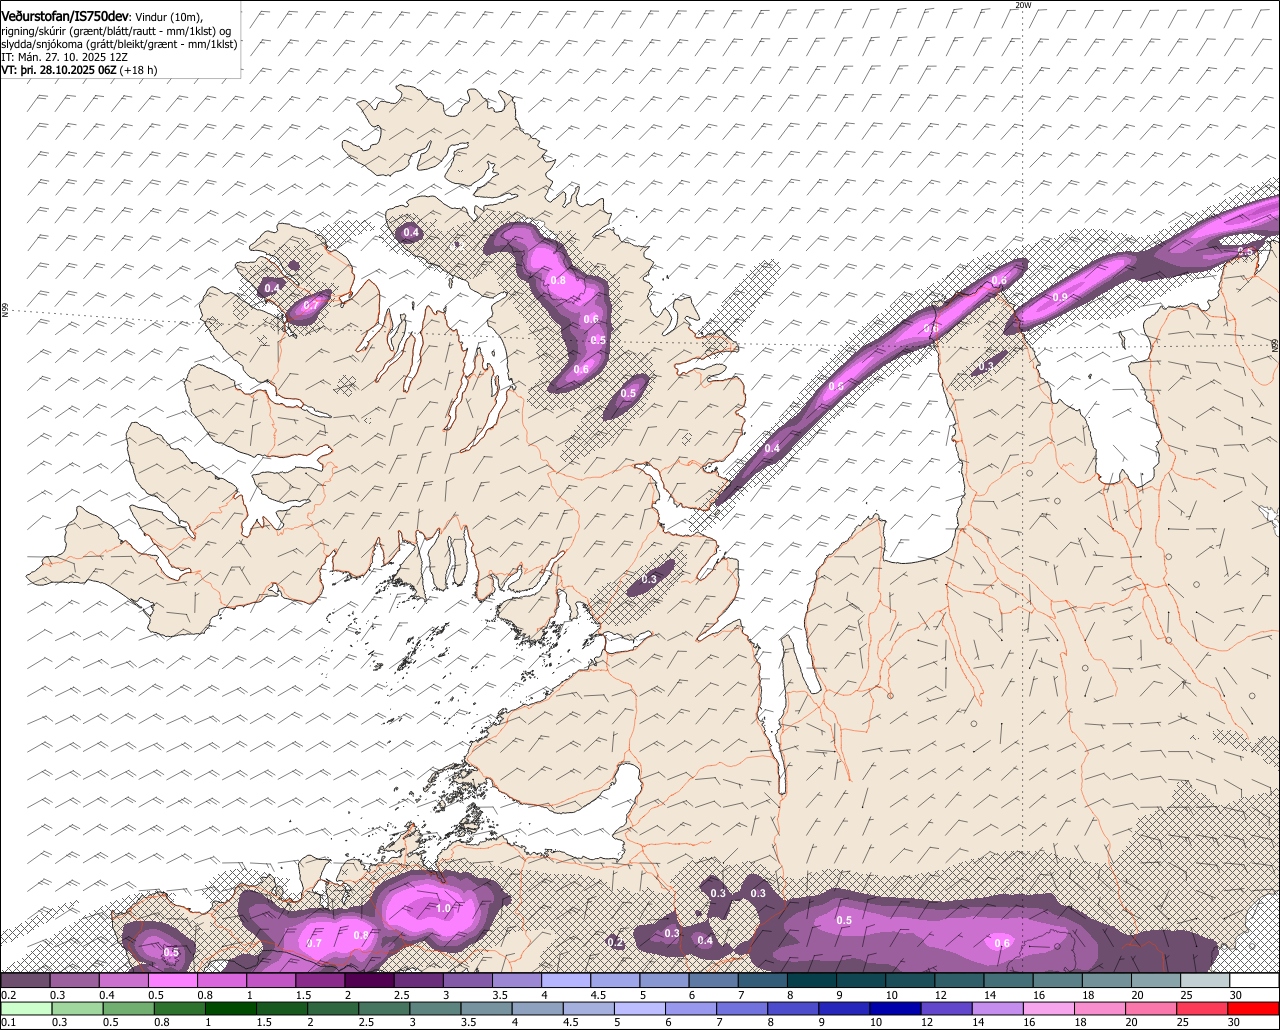Click the '1.0' precipitation value on the map
Image resolution: width=1280 pixels, height=1030 pixels.
(x=444, y=908)
